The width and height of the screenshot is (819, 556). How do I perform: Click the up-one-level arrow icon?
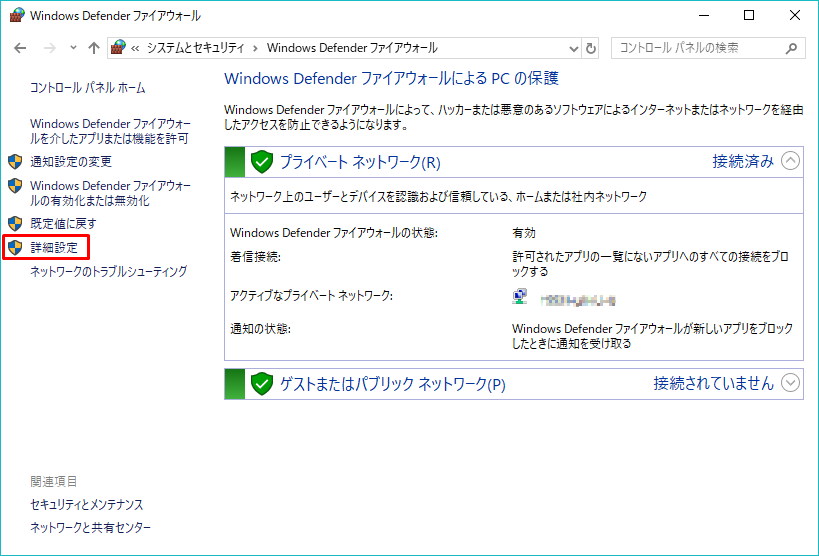94,48
